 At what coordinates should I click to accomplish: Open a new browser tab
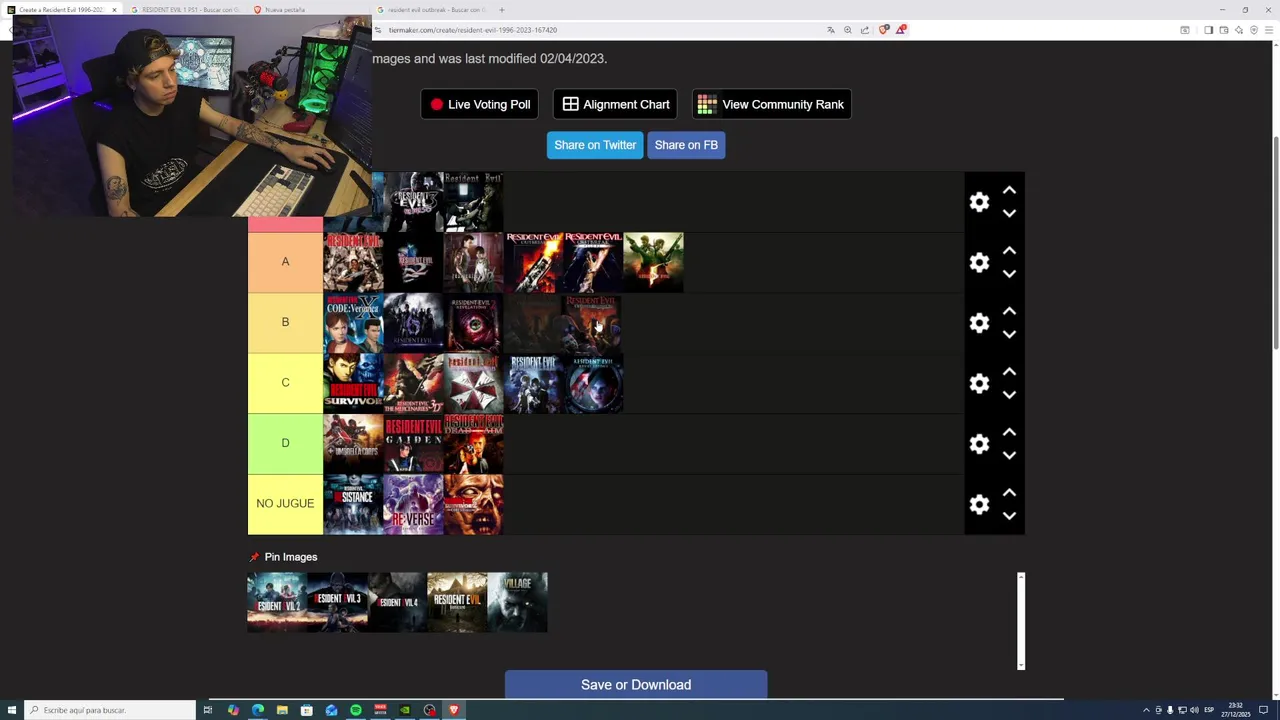[502, 10]
